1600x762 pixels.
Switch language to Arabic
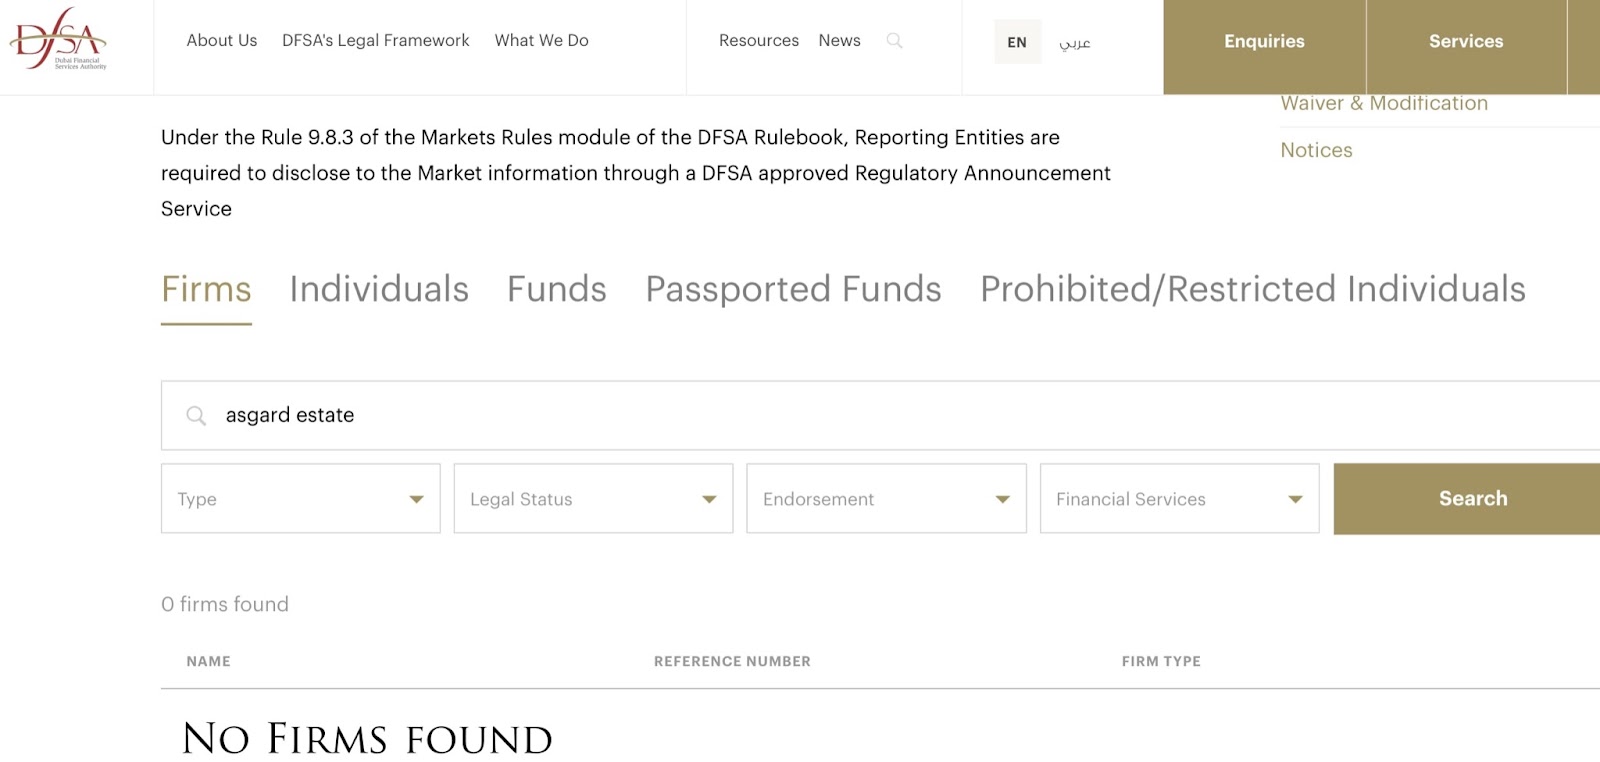pos(1075,42)
